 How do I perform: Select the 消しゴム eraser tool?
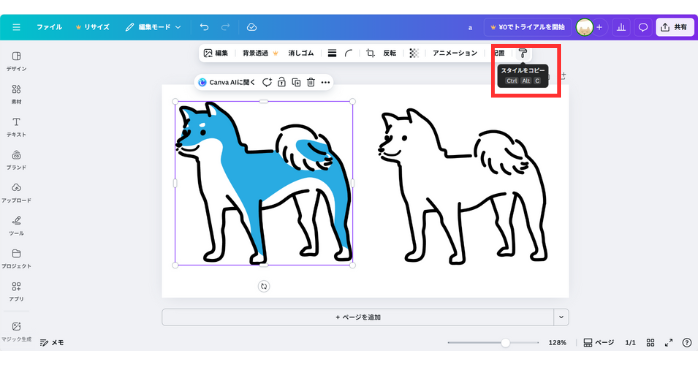tap(301, 53)
